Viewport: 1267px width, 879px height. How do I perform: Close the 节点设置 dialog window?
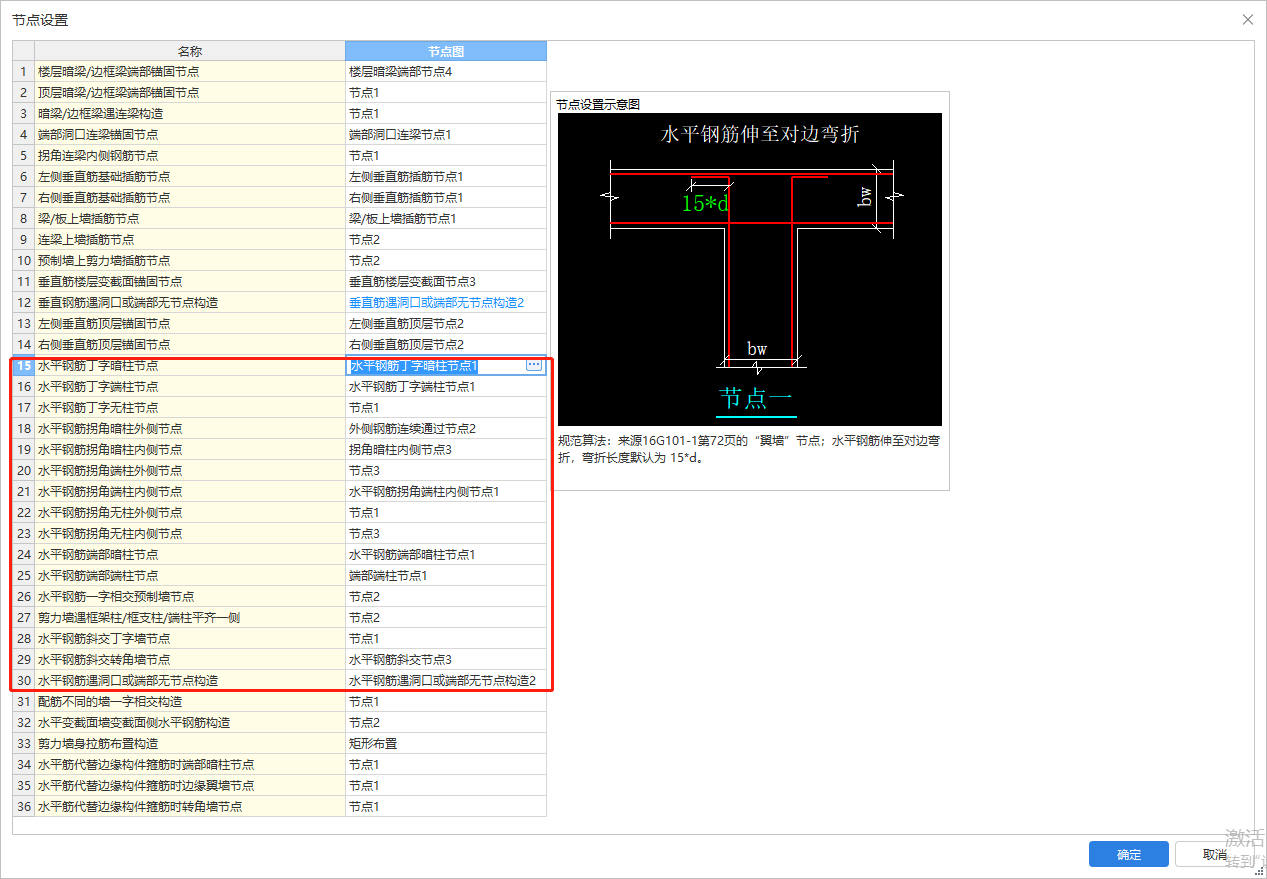[1247, 19]
